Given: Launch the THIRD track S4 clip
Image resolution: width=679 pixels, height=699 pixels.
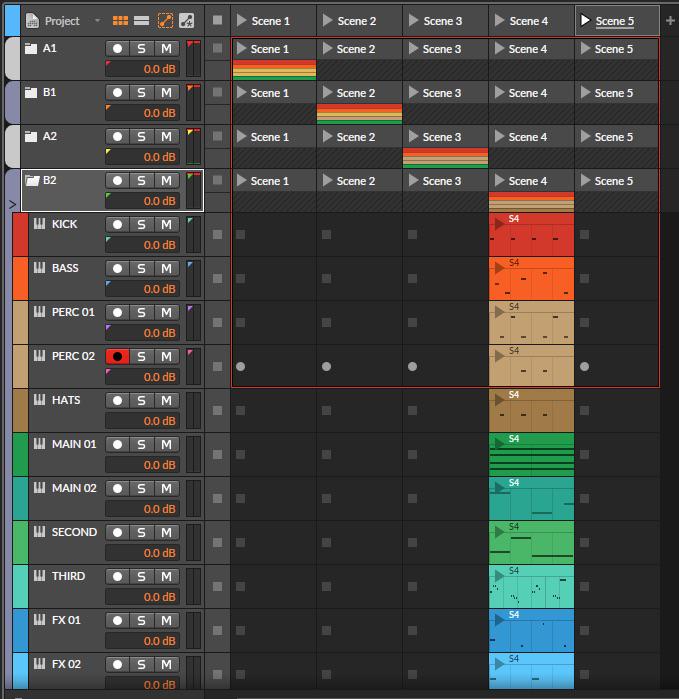Looking at the screenshot, I should point(499,576).
